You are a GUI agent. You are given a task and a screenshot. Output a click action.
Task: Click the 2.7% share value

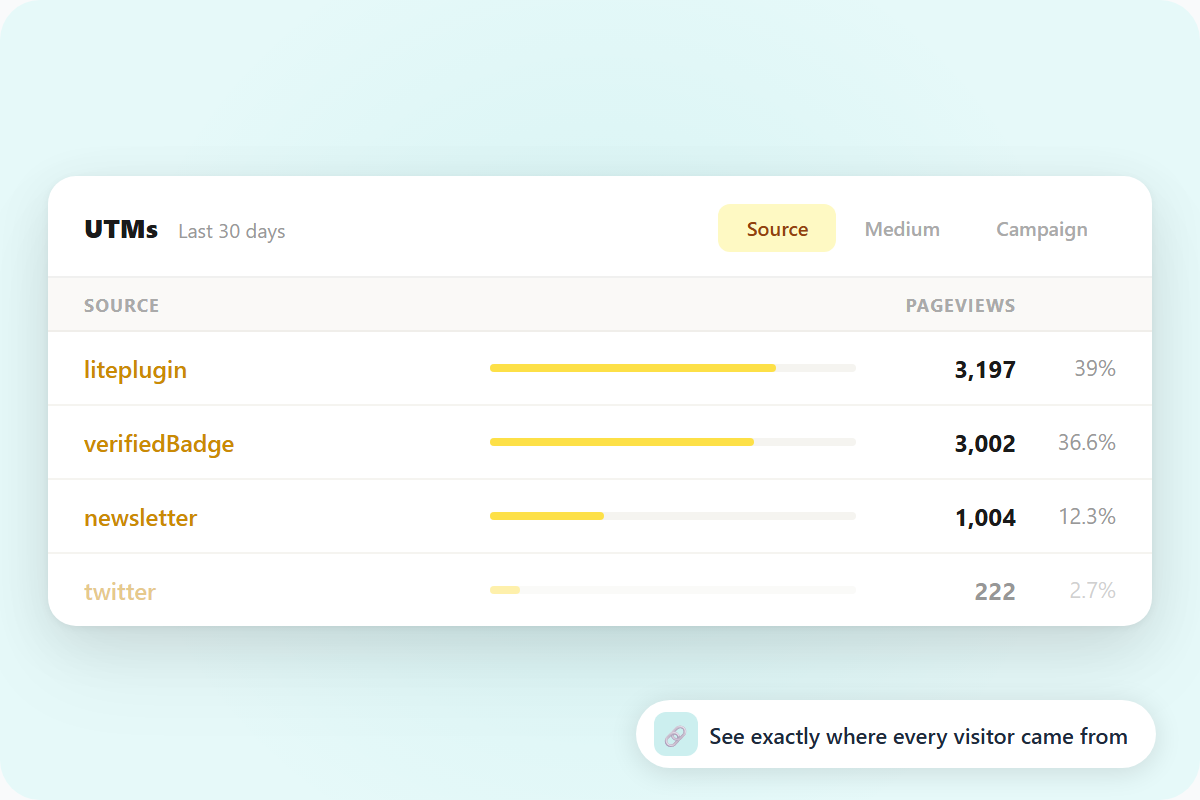(1092, 590)
